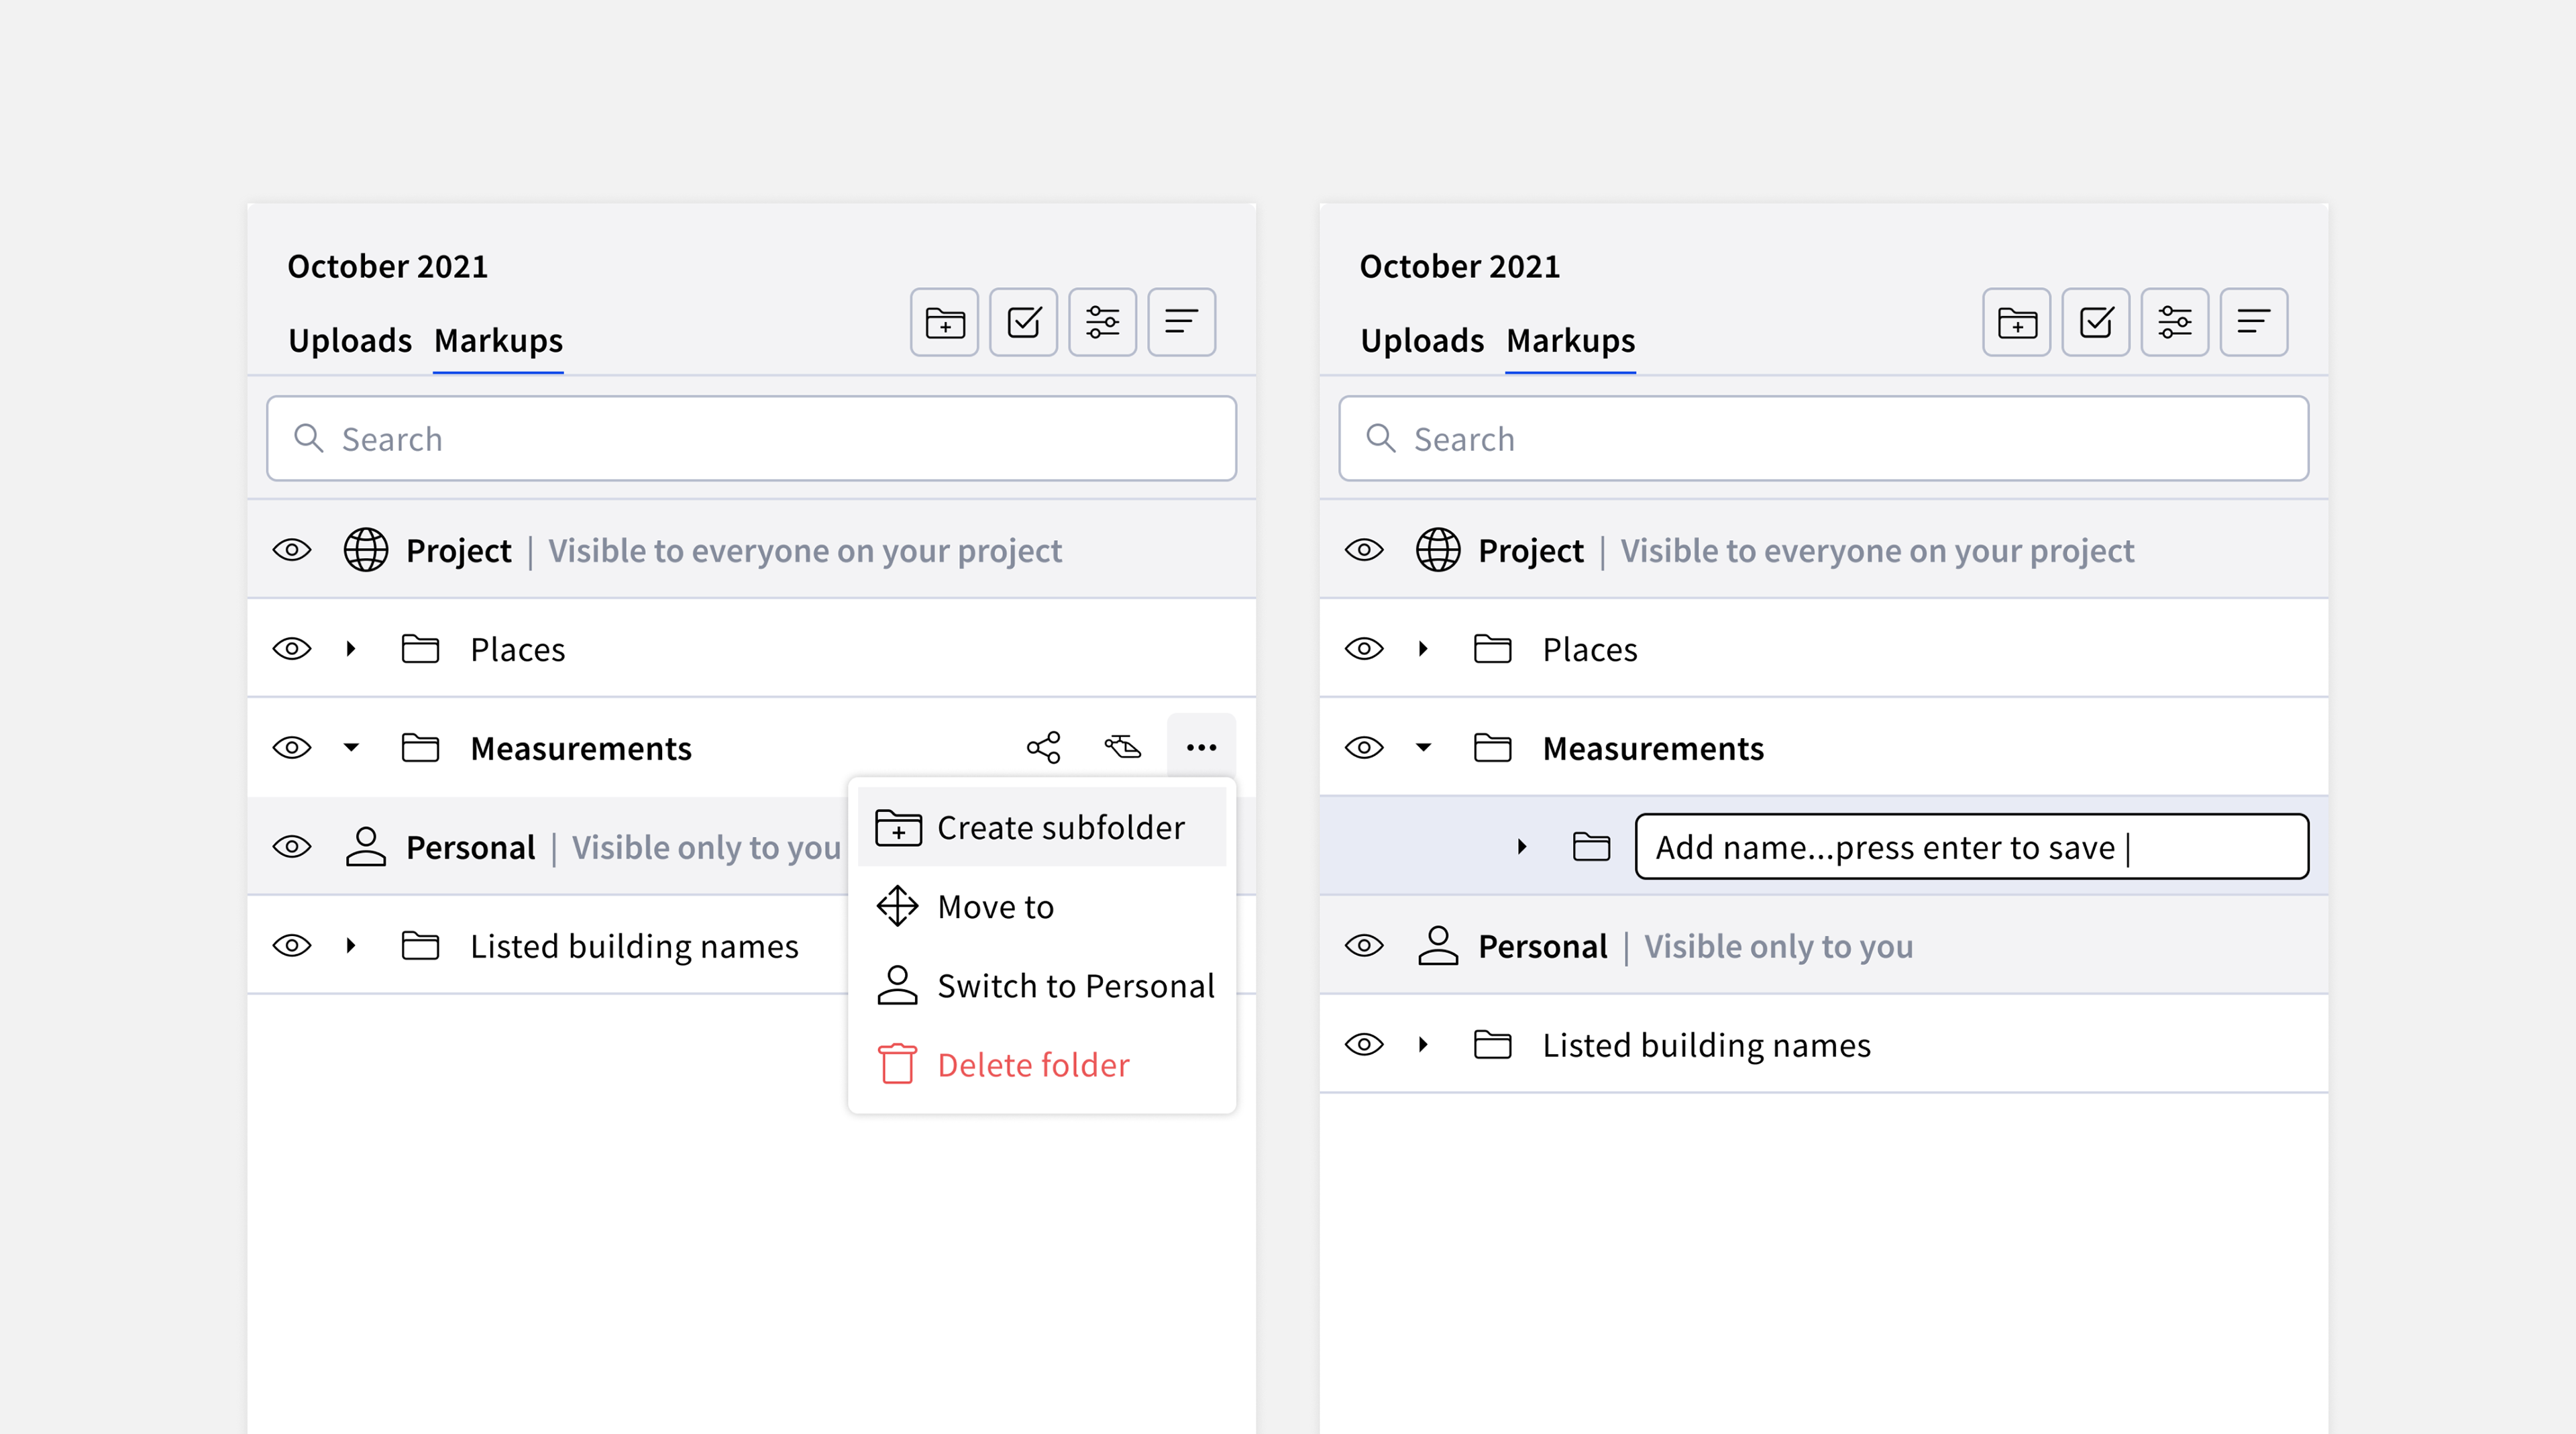Select Places folder label in left panel
This screenshot has width=2576, height=1434.
click(518, 650)
